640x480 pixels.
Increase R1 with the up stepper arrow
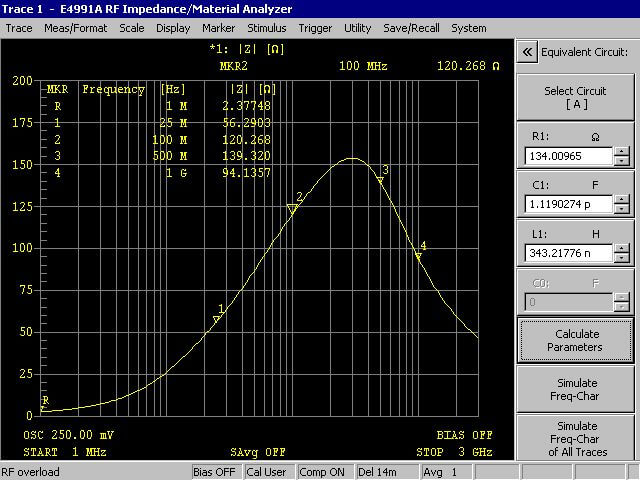(622, 151)
